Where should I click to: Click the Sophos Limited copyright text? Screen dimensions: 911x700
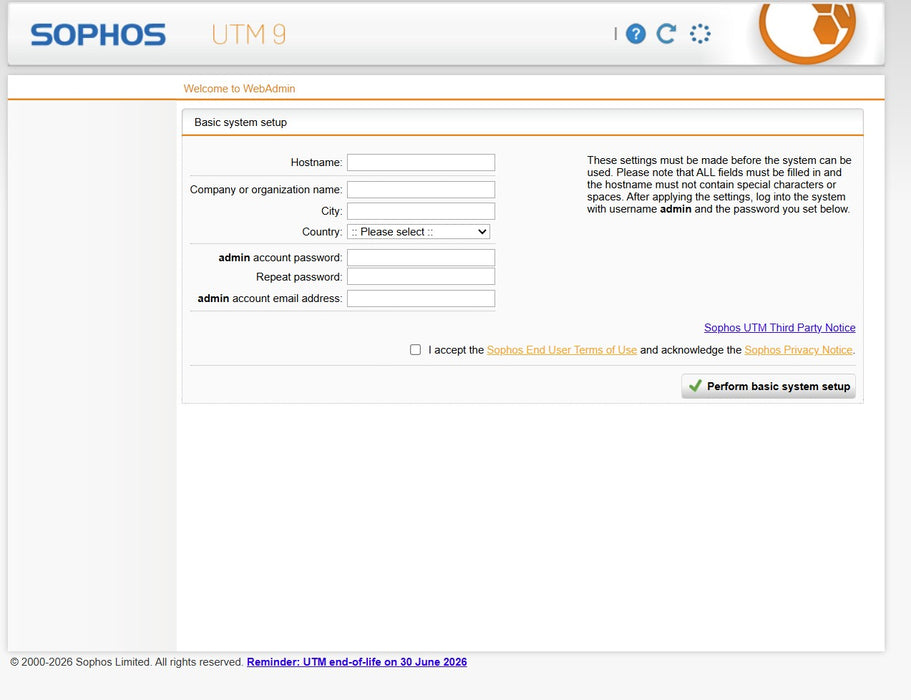tap(127, 662)
